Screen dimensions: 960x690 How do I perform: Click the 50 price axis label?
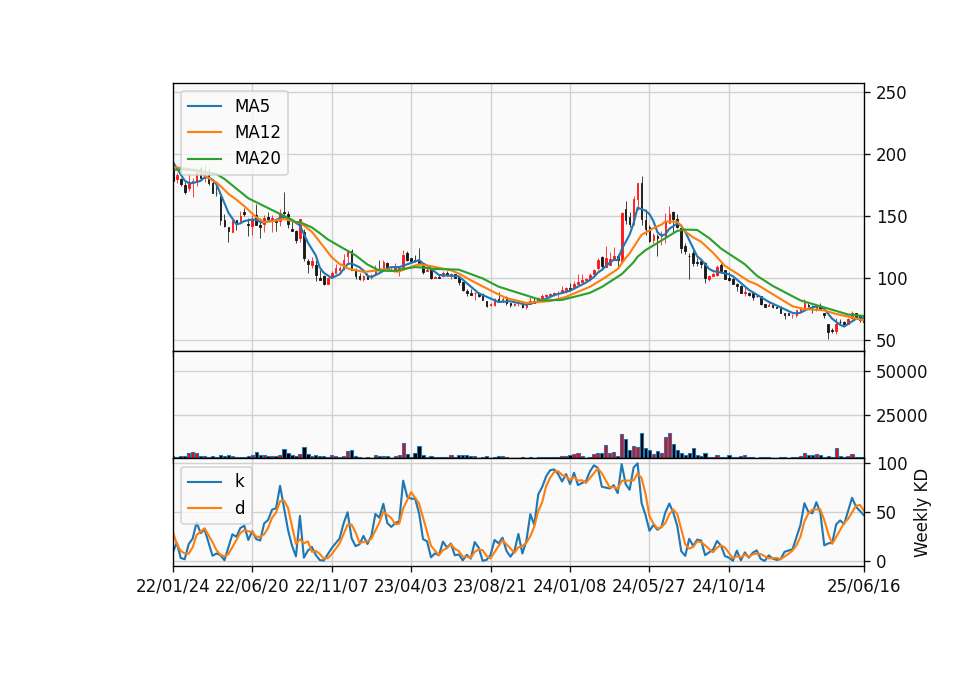coord(886,341)
